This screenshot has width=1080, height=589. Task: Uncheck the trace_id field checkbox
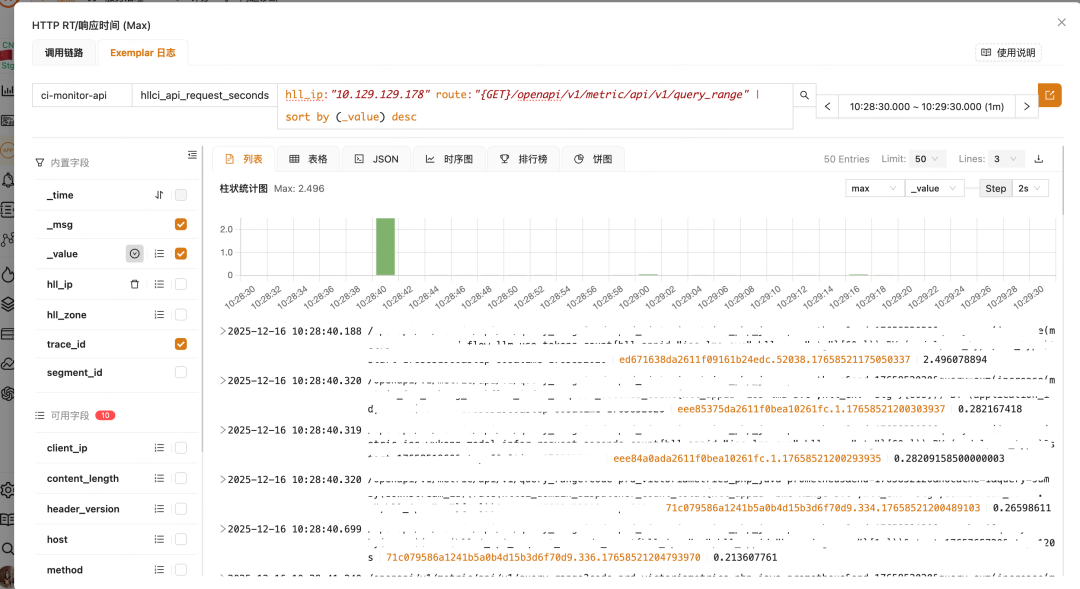point(180,344)
